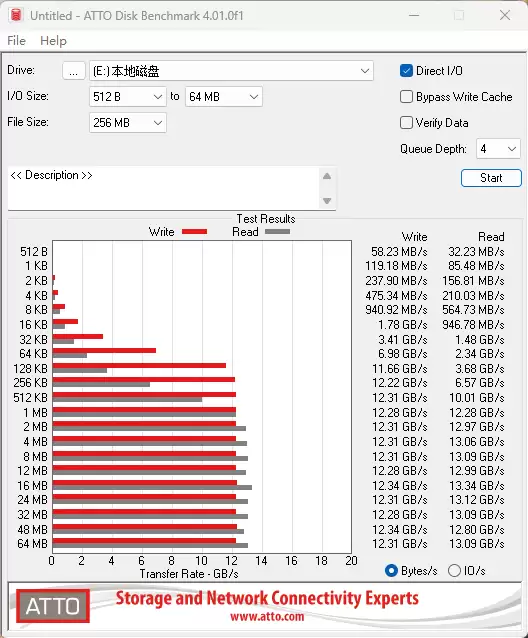Click the description scroll down arrow

(327, 201)
